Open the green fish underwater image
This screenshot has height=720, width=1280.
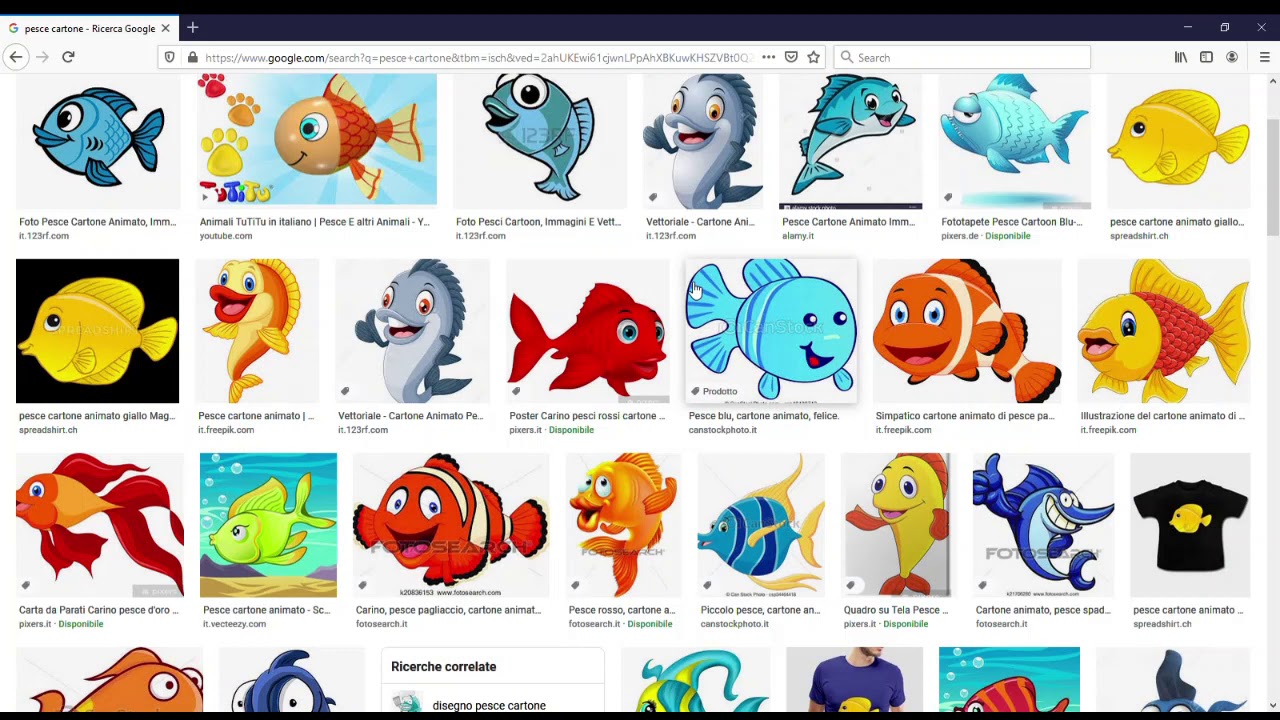268,525
